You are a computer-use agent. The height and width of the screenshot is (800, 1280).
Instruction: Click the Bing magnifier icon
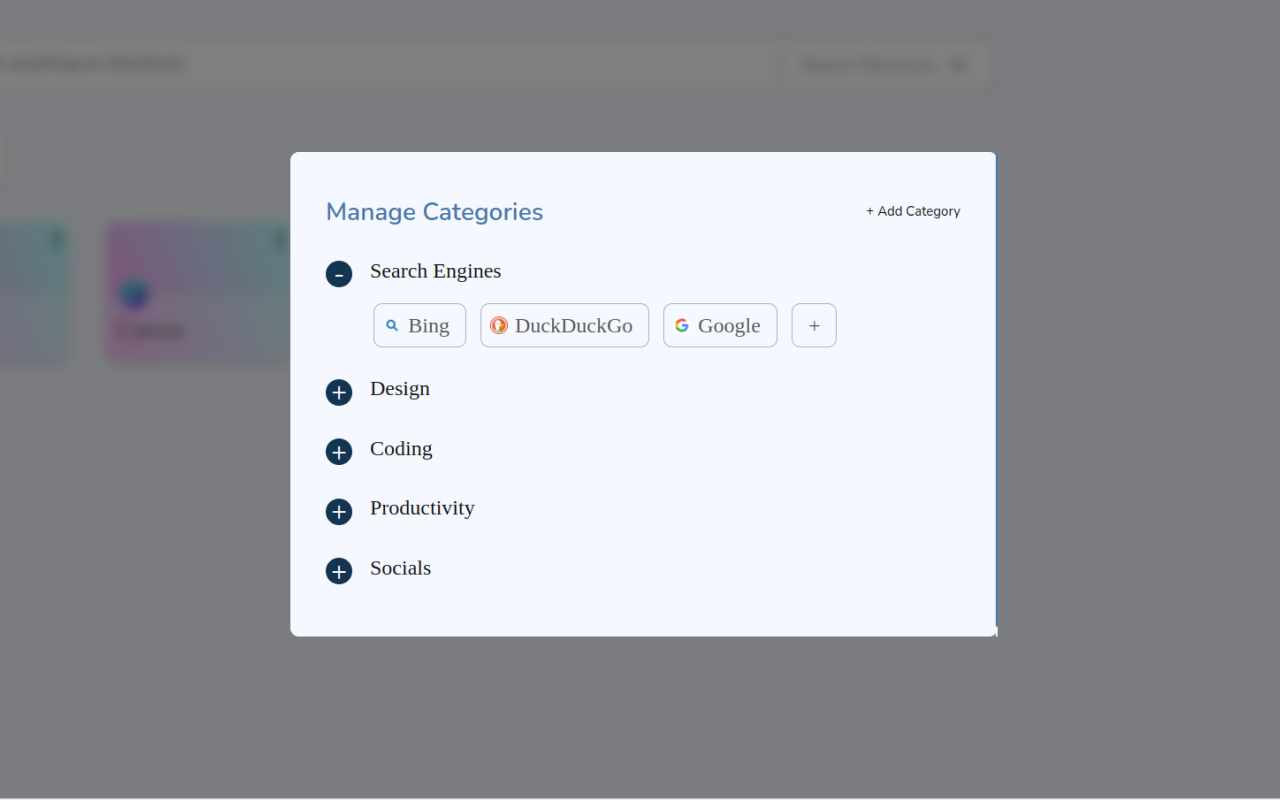tap(392, 326)
